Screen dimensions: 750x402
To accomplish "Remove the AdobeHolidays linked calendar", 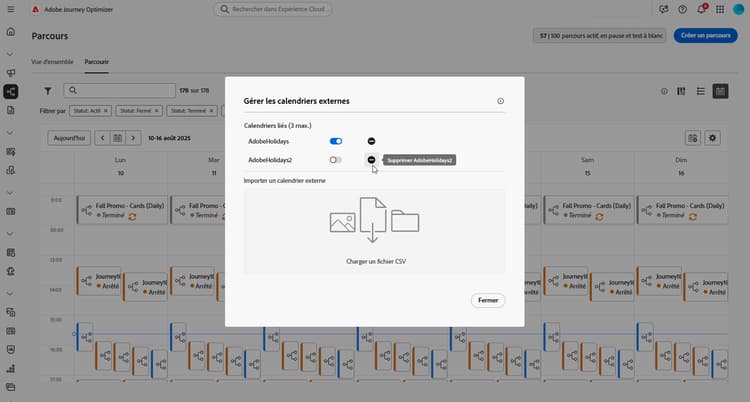I will point(371,141).
